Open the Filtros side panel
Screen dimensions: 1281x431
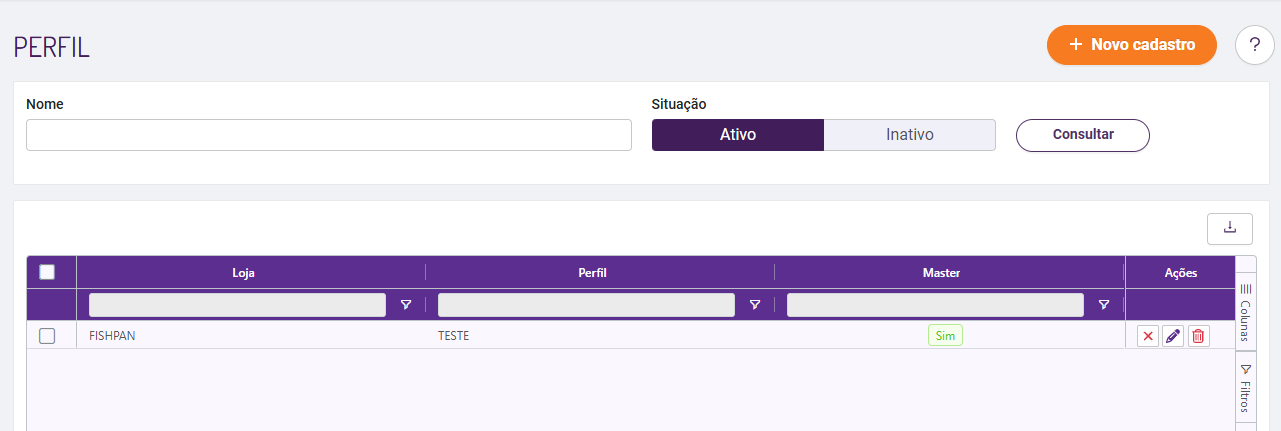click(1245, 388)
